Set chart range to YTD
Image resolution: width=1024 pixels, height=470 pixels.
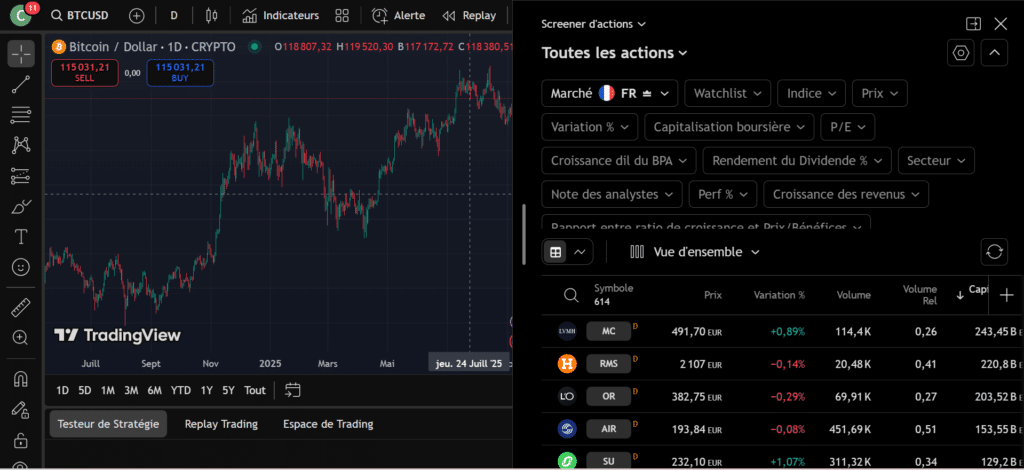coord(181,390)
